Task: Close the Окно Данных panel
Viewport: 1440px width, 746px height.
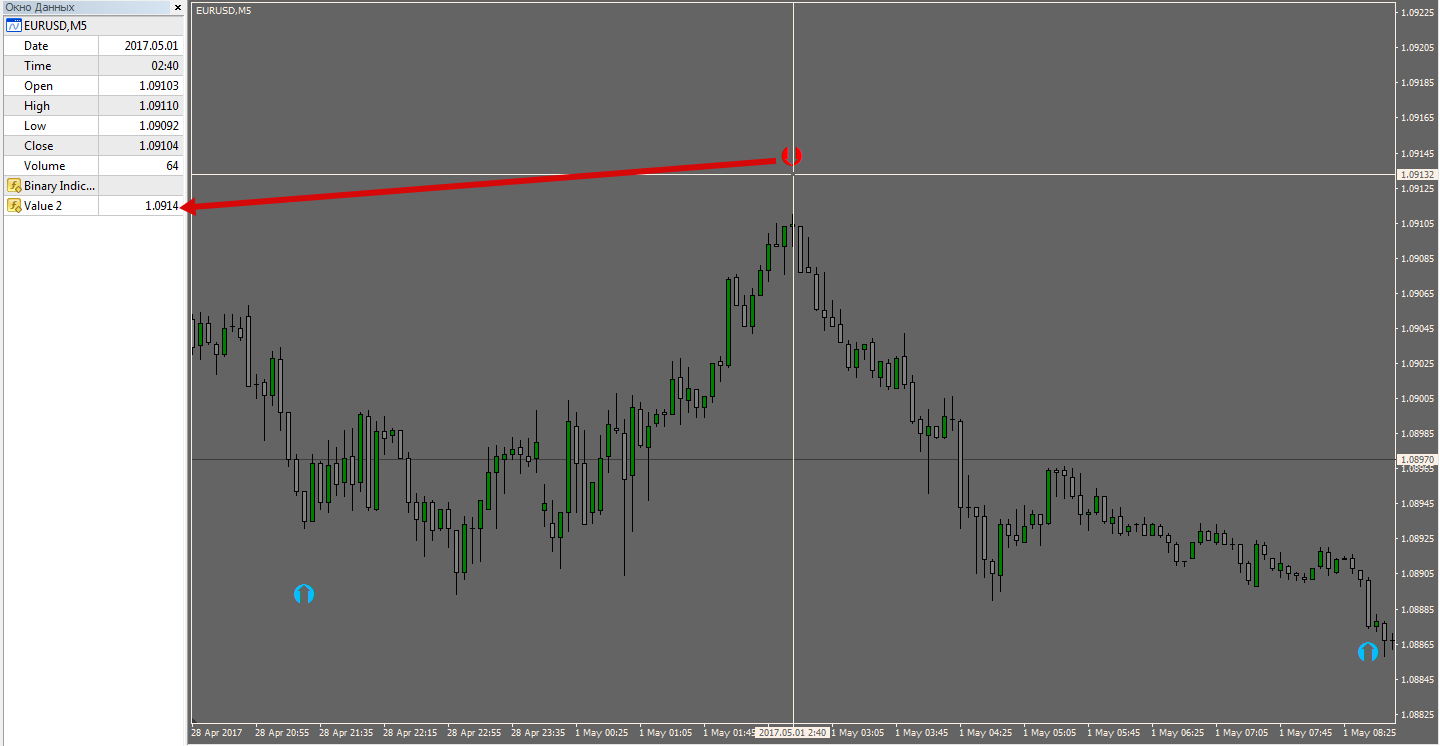Action: (177, 7)
